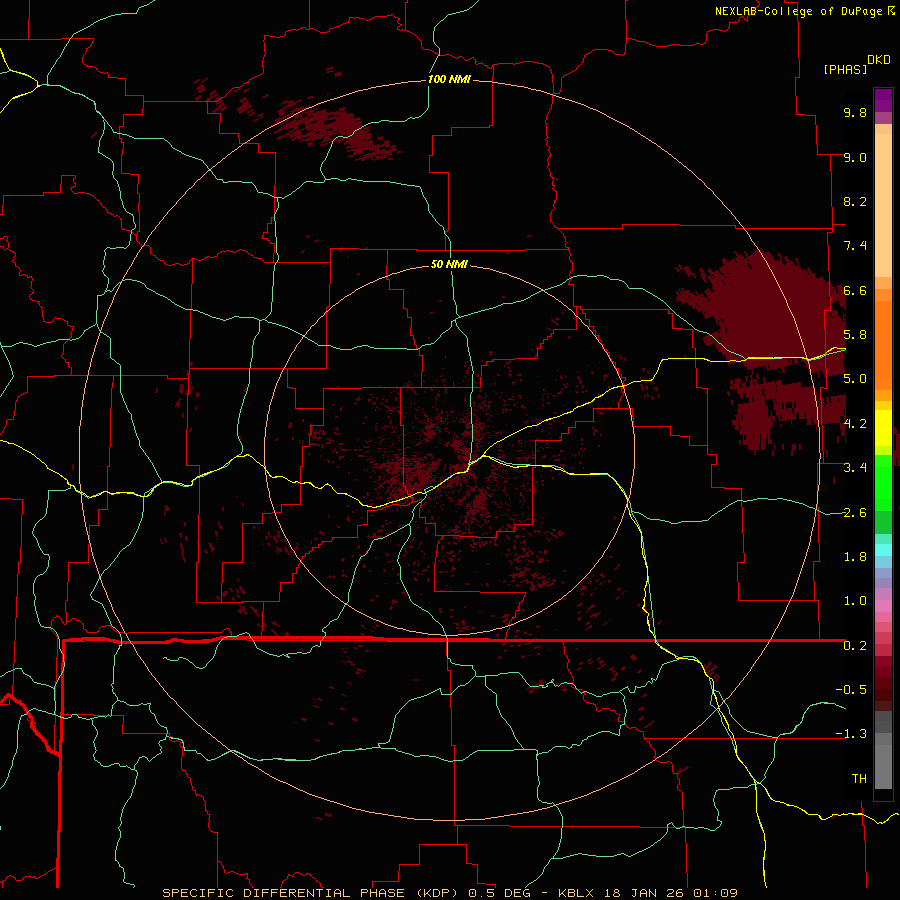Select the 9.8 value on the scale

click(x=855, y=112)
